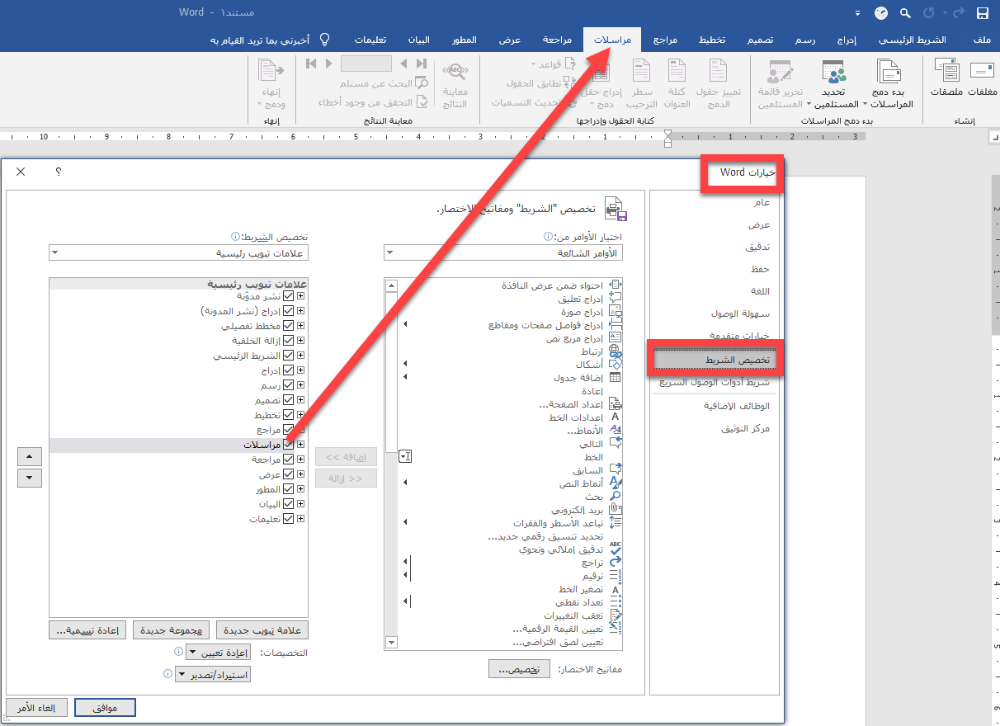Toggle the تصميم checkbox in tabs tree
This screenshot has width=1000, height=726.
click(x=288, y=400)
